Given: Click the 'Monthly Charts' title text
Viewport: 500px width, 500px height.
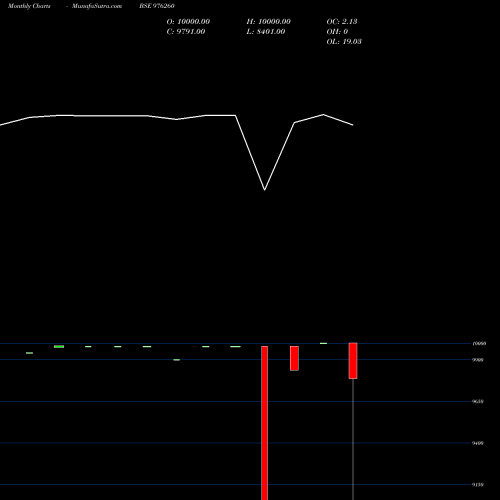Looking at the screenshot, I should point(29,6).
